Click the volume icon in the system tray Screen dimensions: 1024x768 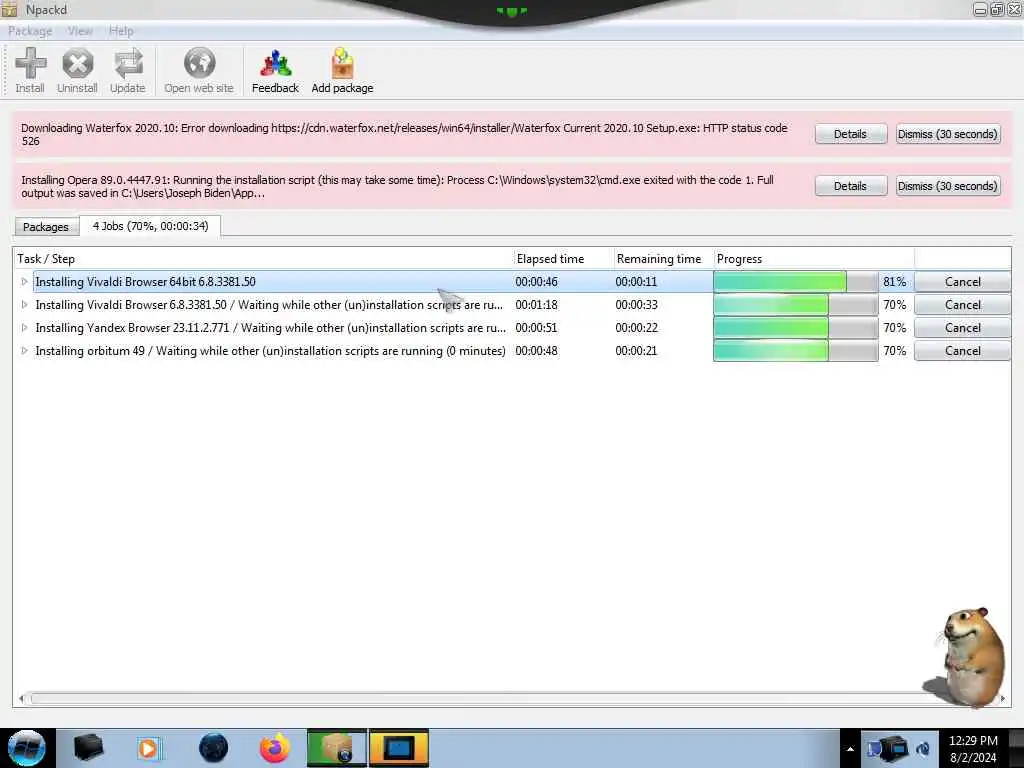click(x=923, y=749)
